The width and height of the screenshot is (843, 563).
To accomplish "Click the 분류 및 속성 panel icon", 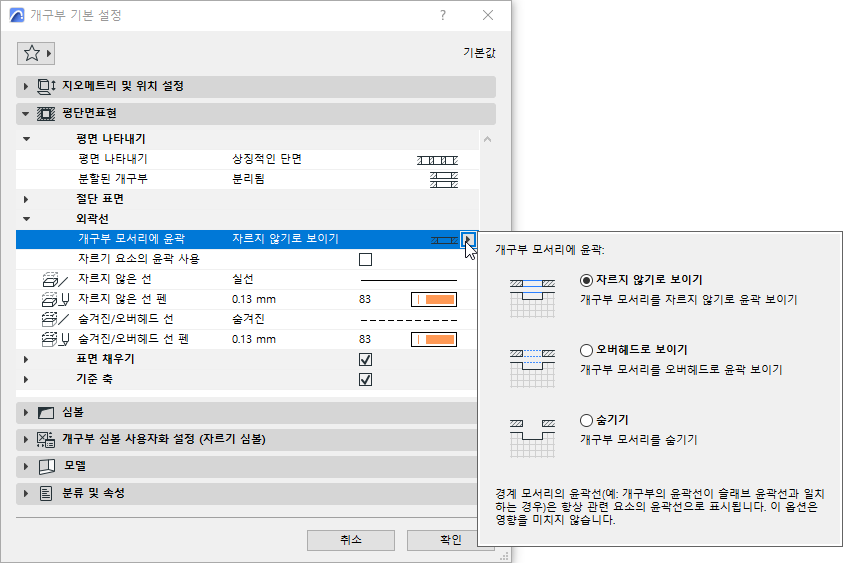I will click(46, 493).
